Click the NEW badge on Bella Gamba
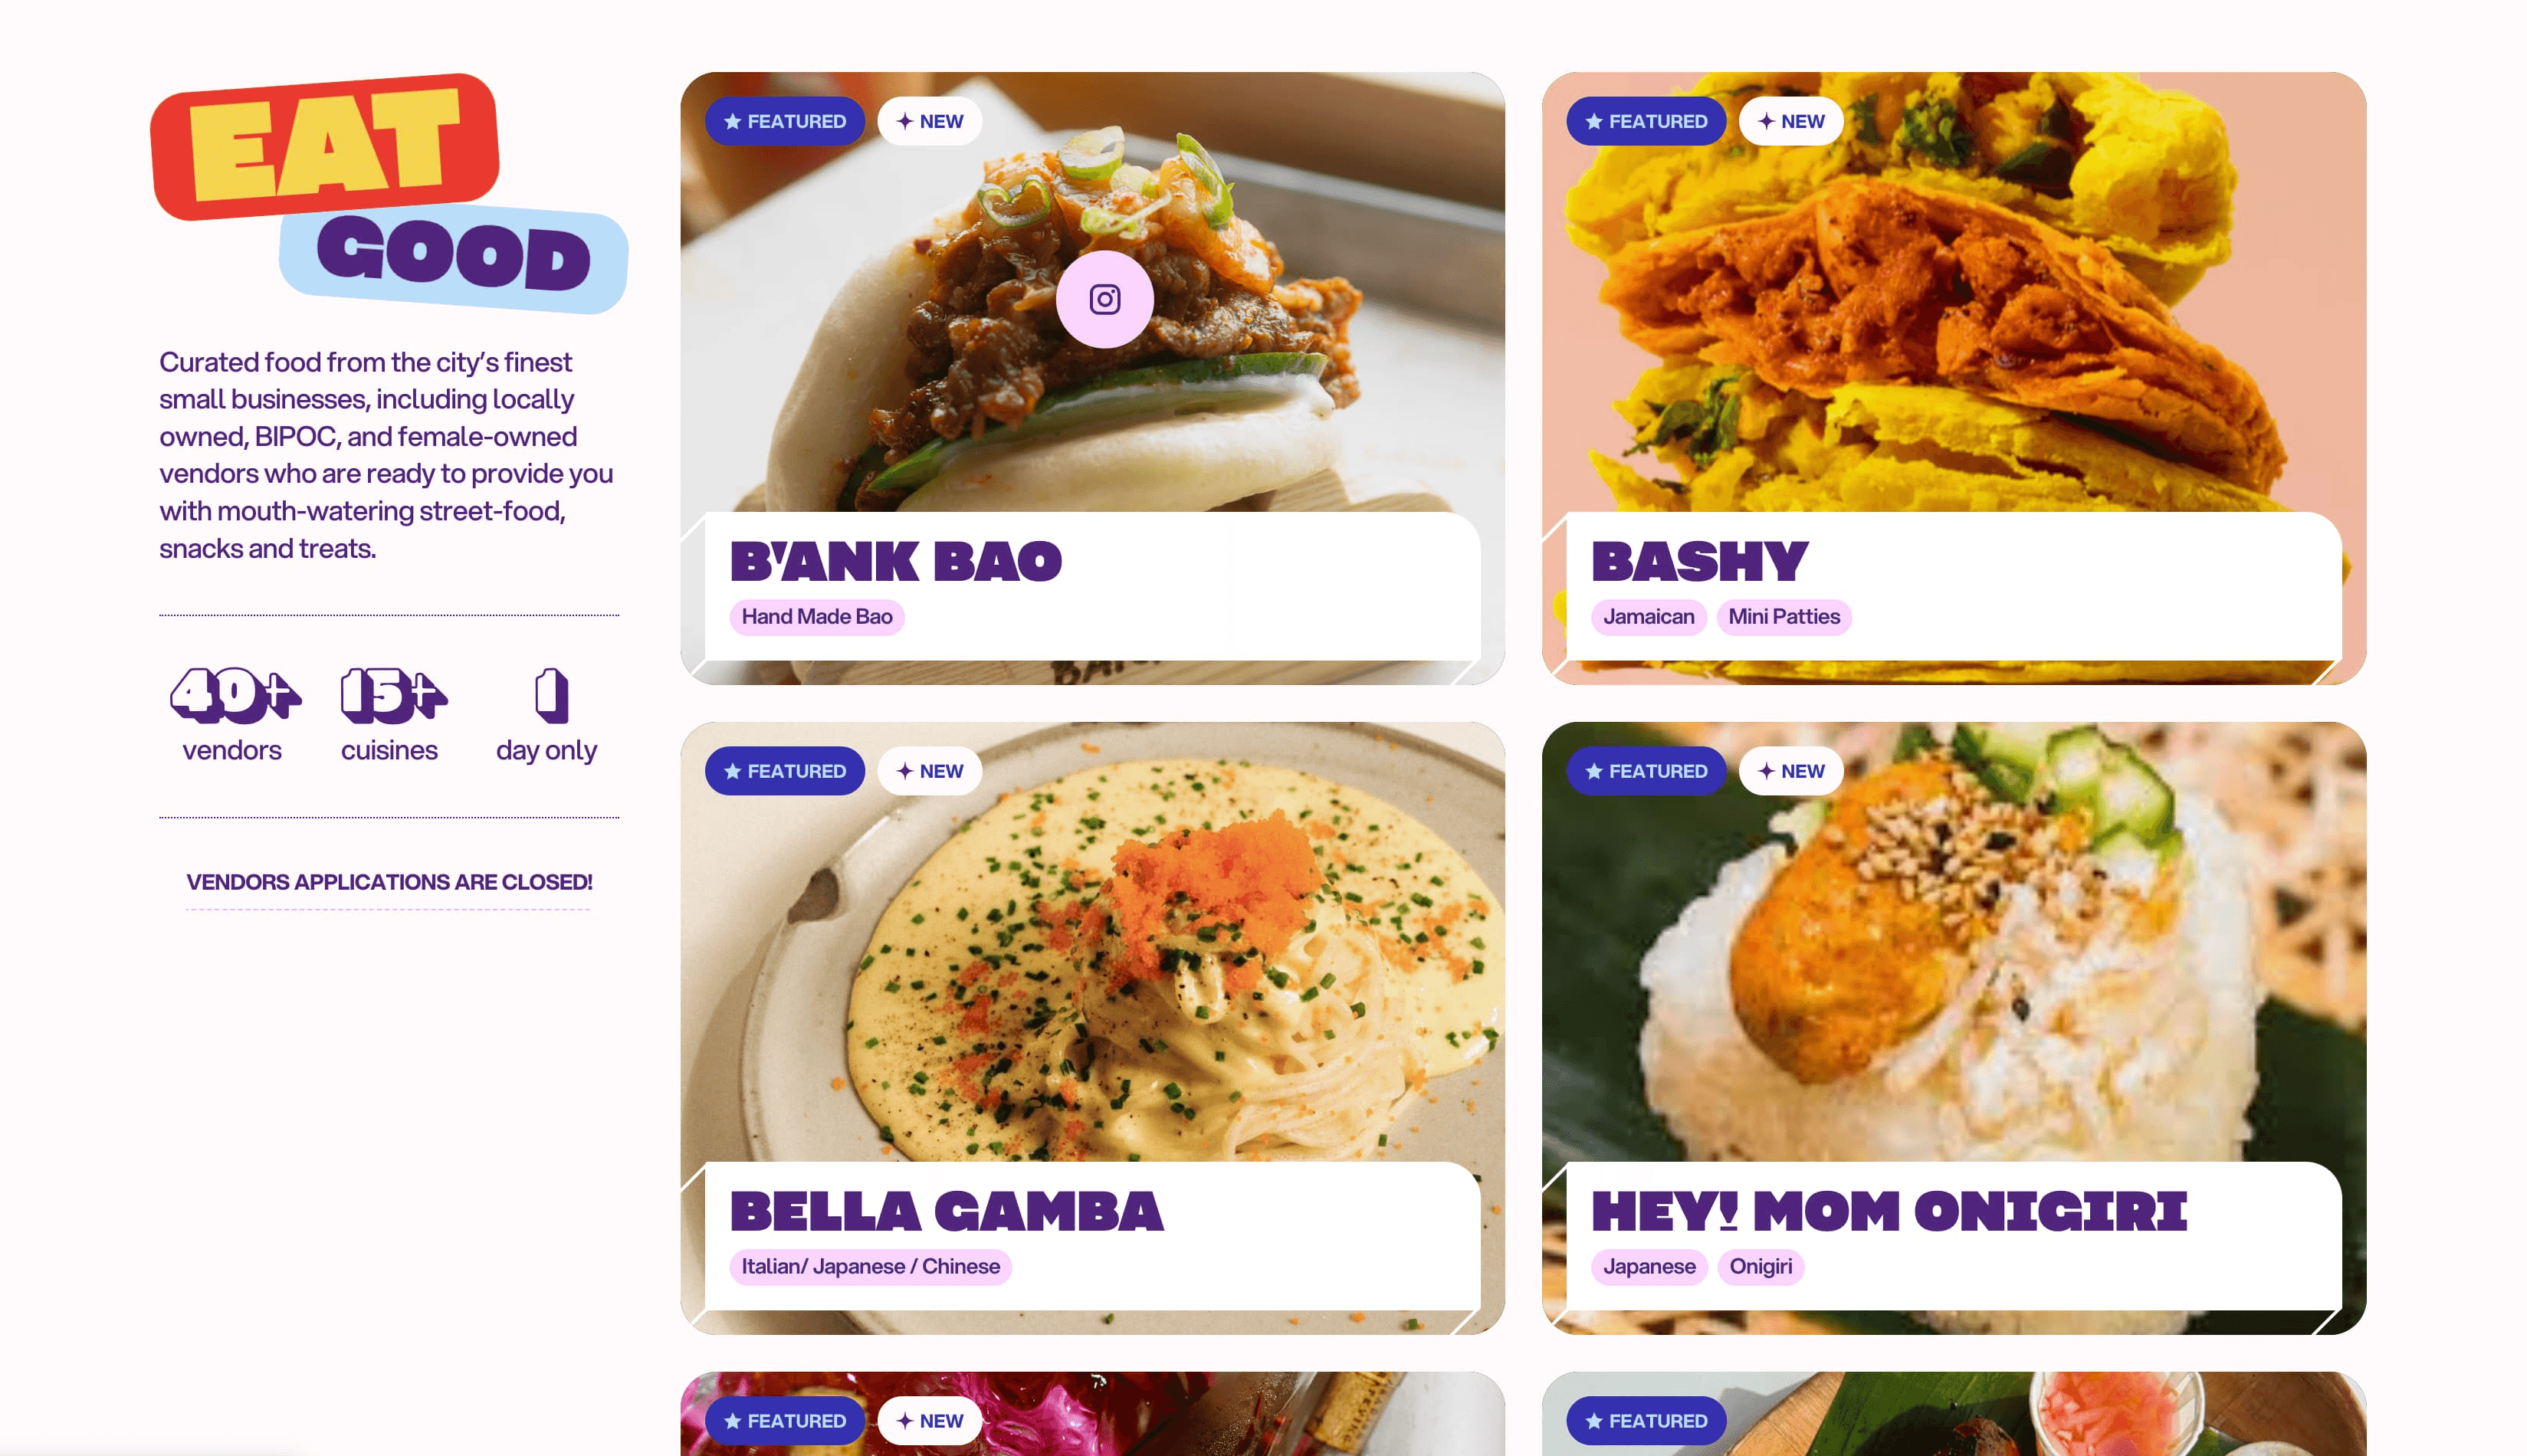Viewport: 2527px width, 1456px height. click(929, 771)
